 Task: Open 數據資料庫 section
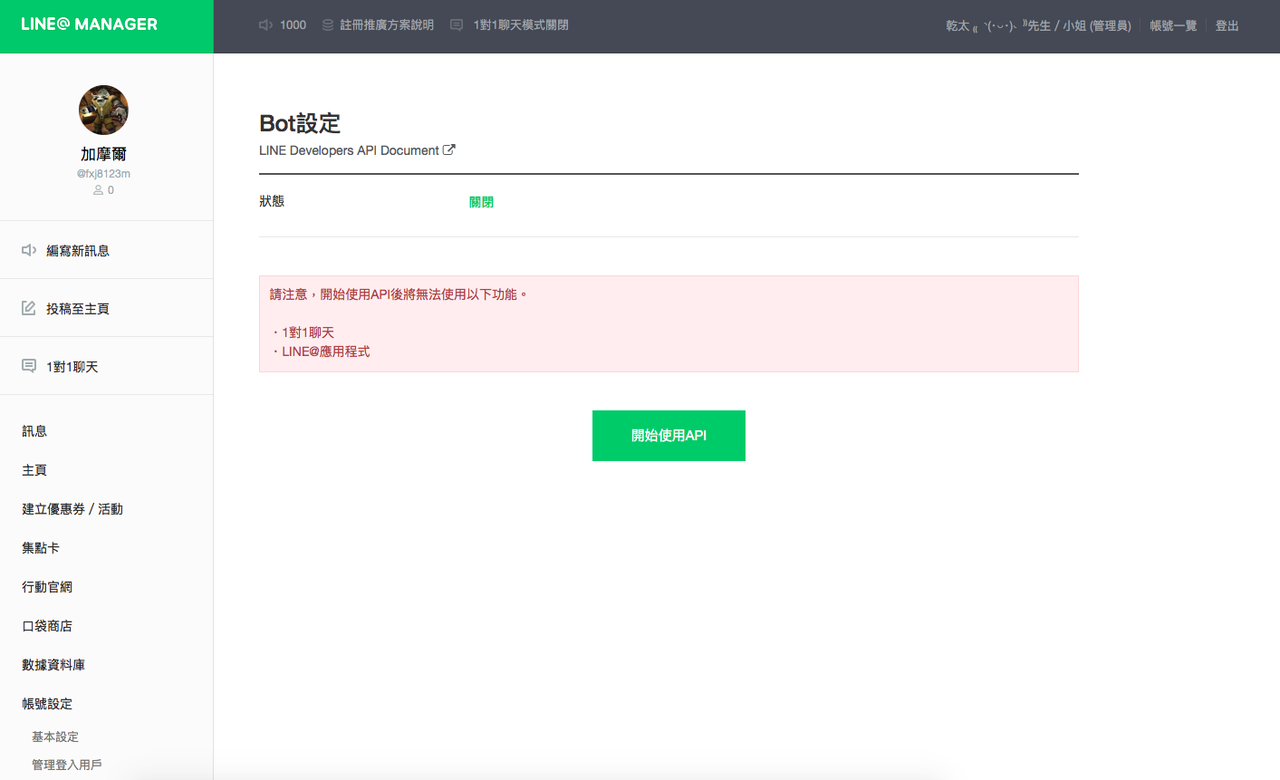[54, 665]
